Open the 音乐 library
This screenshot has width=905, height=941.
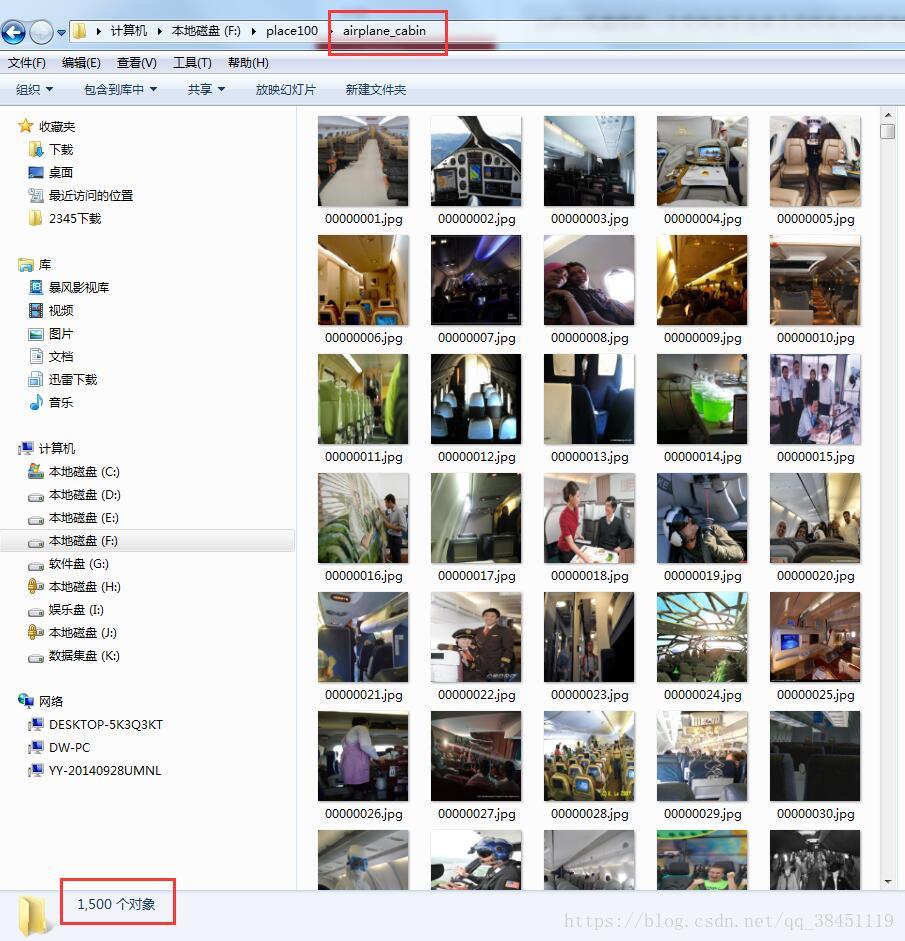click(60, 402)
